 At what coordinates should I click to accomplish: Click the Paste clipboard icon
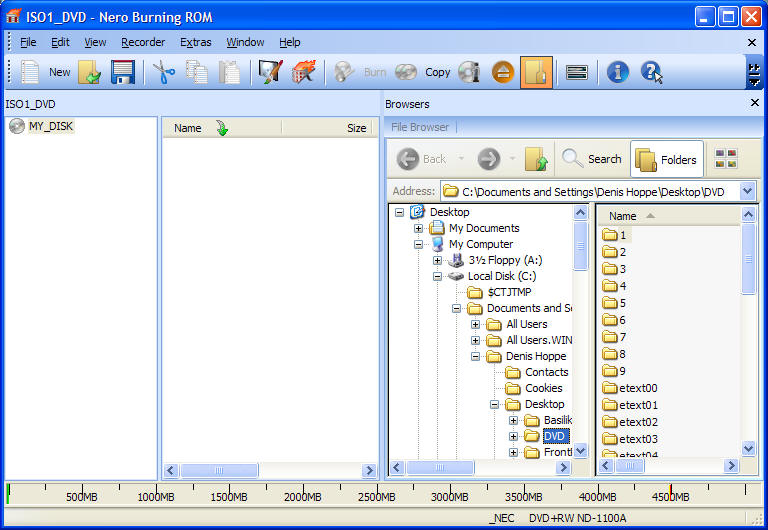coord(229,72)
